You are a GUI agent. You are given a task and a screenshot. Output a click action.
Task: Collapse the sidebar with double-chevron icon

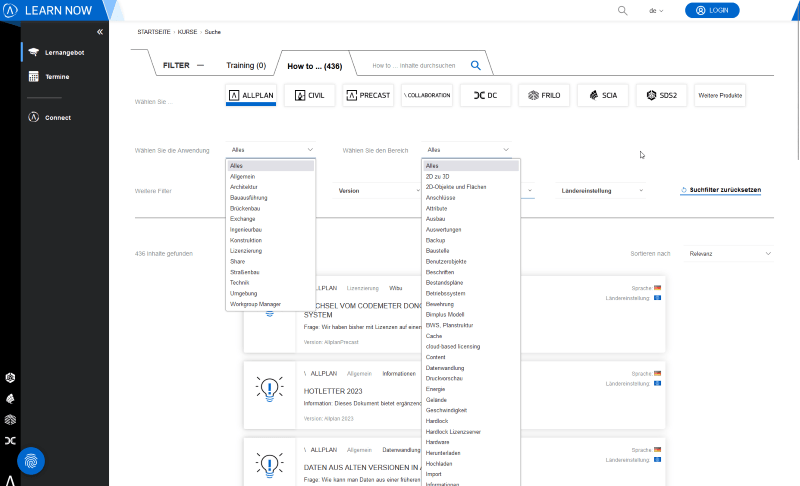pyautogui.click(x=99, y=32)
